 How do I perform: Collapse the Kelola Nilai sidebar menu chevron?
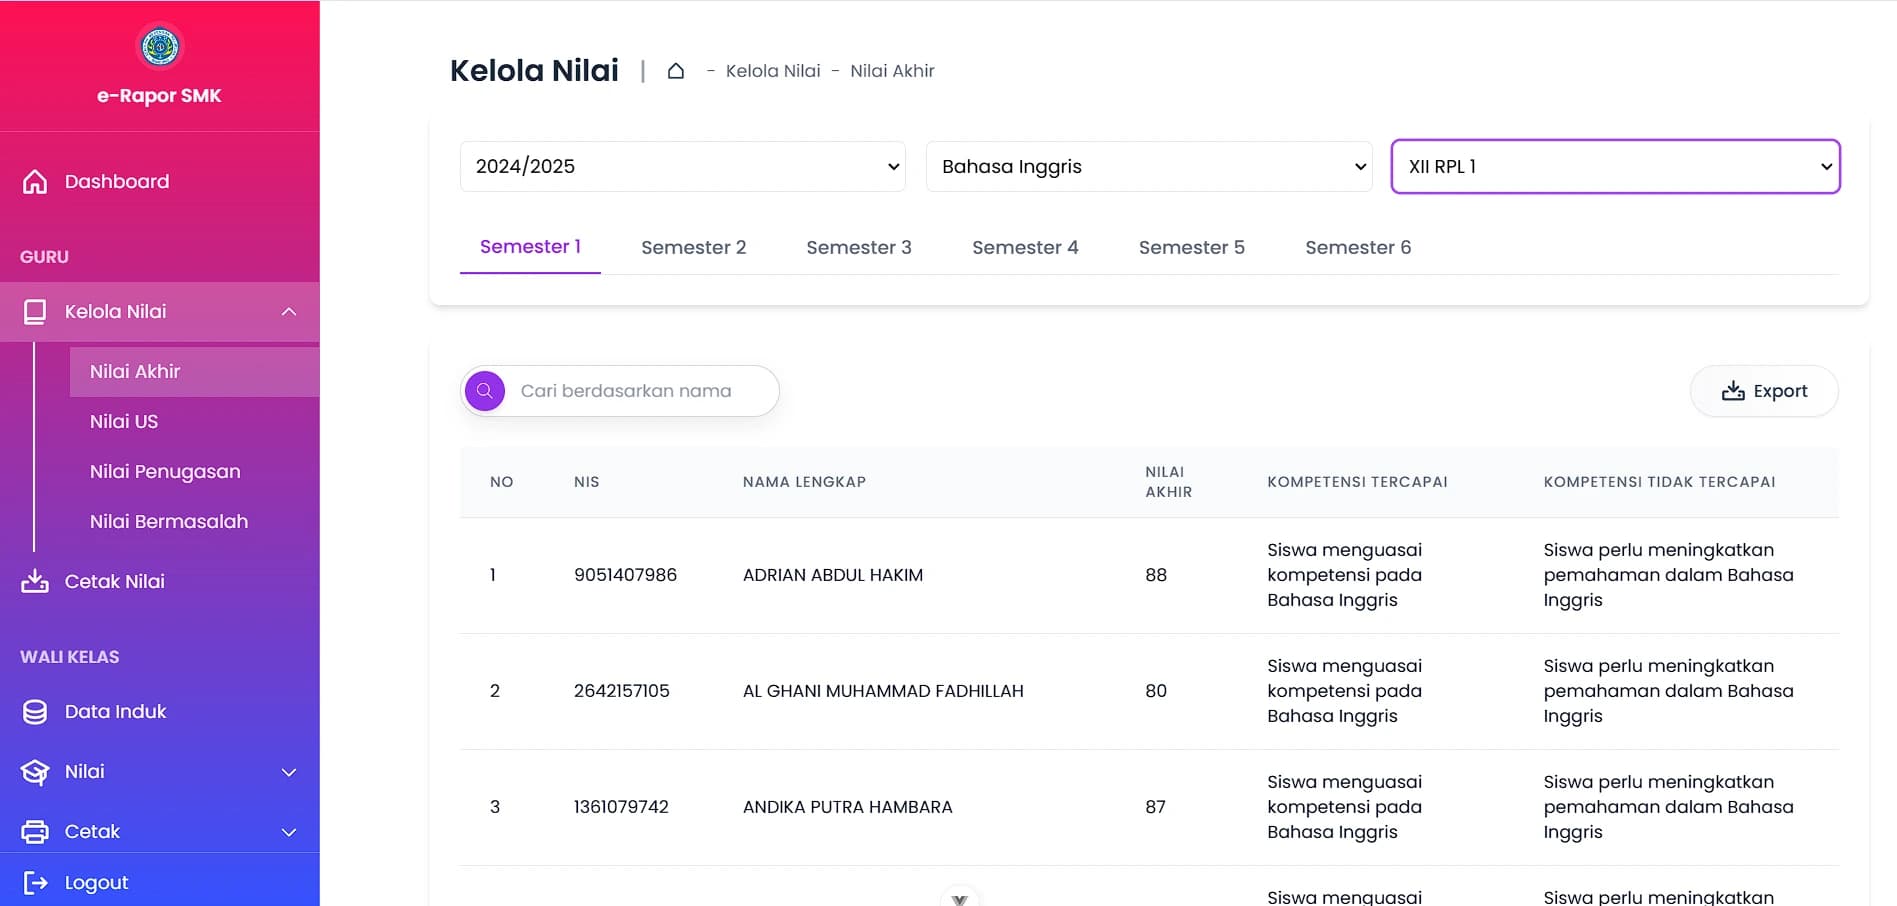[x=289, y=312]
